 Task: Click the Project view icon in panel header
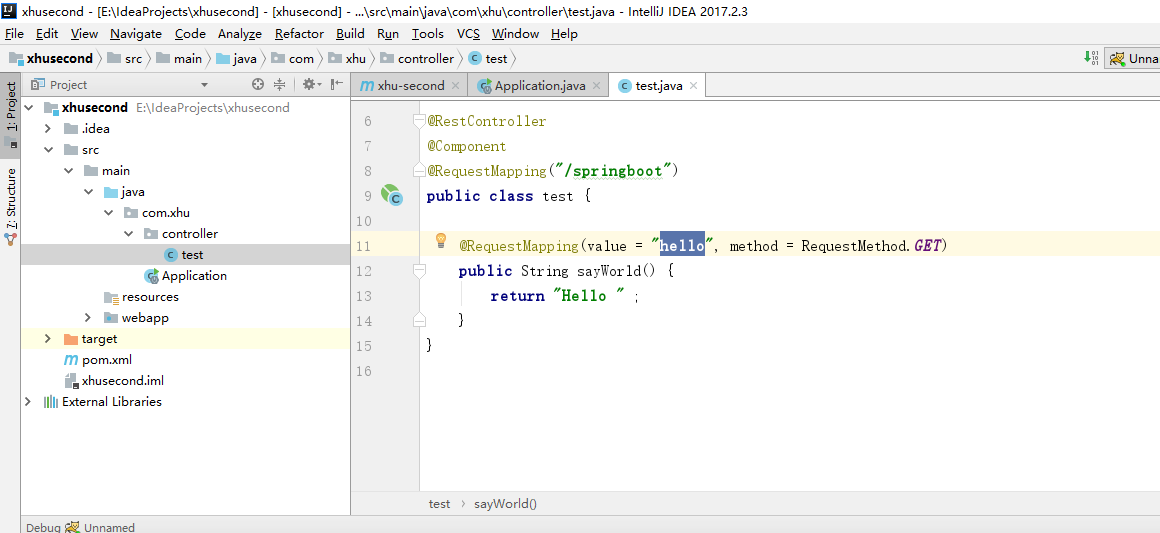38,84
